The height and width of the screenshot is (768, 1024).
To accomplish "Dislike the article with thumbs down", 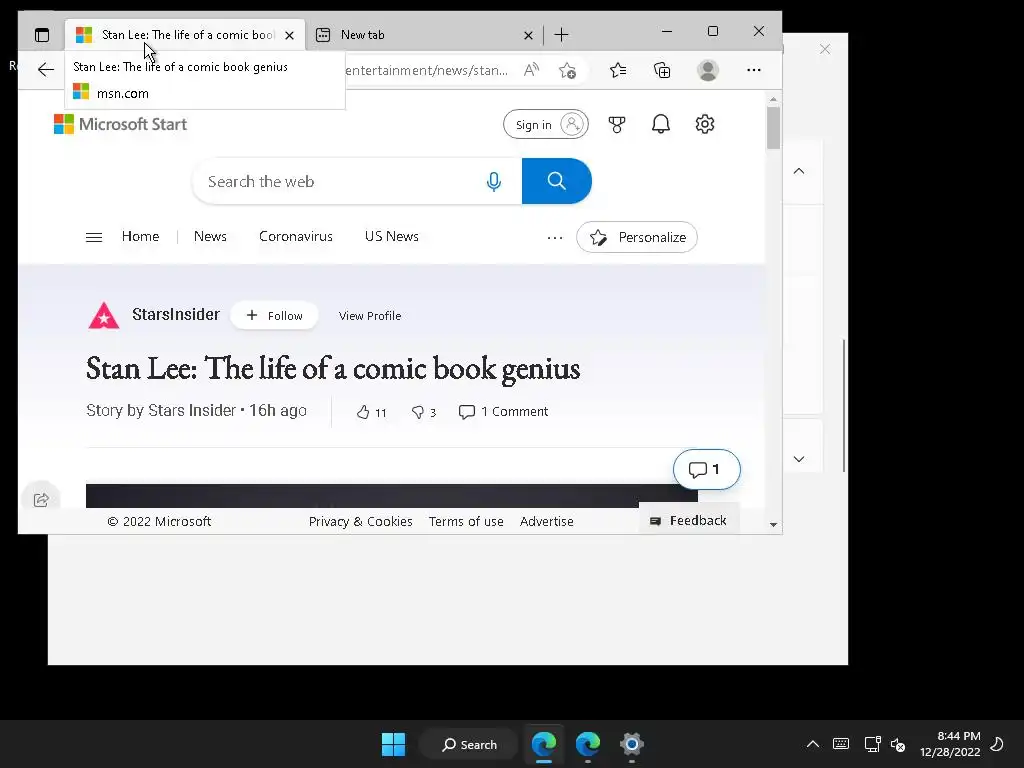I will (x=423, y=412).
